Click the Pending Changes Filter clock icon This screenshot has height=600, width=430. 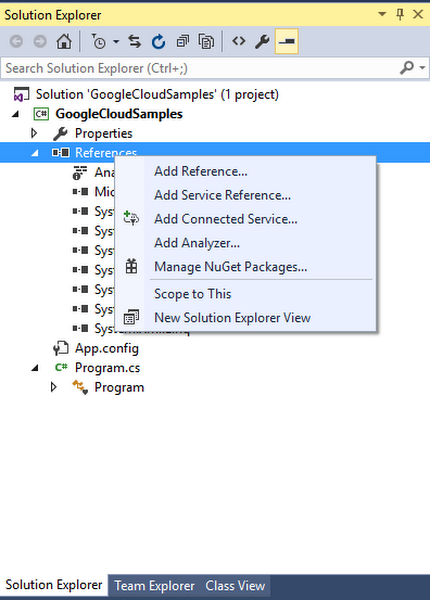[99, 41]
